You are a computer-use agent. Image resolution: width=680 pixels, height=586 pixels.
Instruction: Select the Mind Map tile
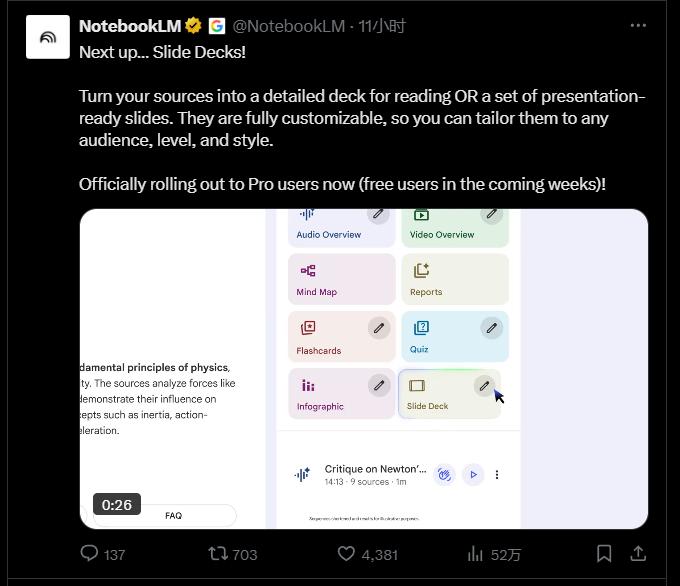(340, 277)
